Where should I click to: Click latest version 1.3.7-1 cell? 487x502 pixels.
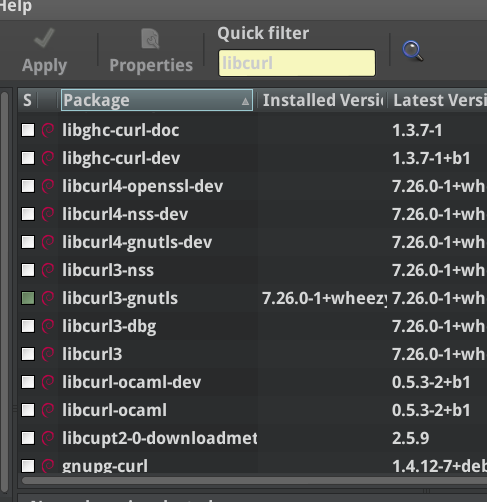(x=417, y=130)
